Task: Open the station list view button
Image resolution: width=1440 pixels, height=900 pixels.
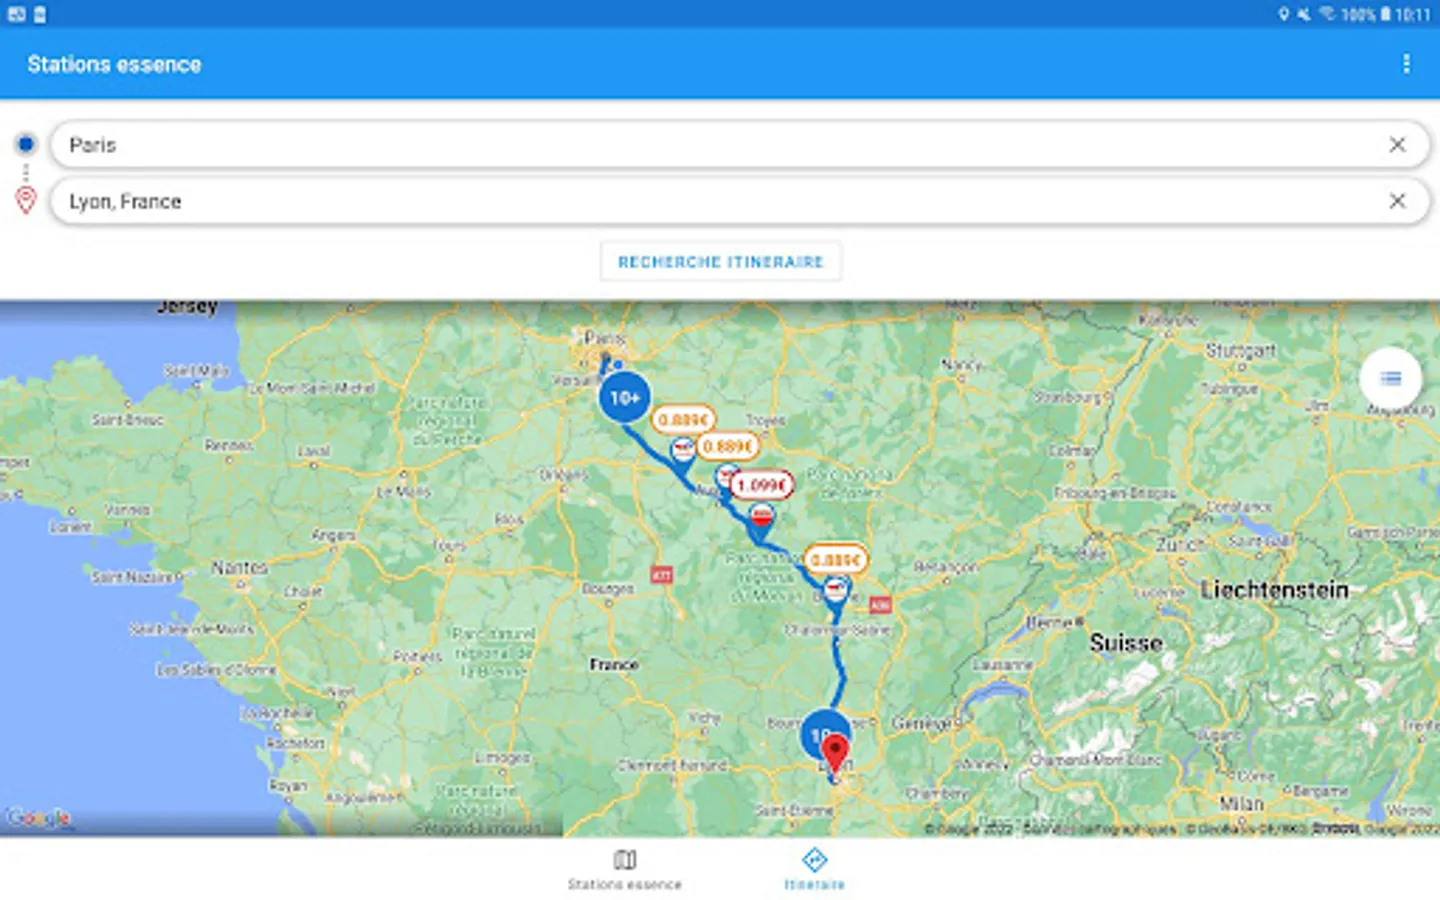Action: click(x=1390, y=378)
